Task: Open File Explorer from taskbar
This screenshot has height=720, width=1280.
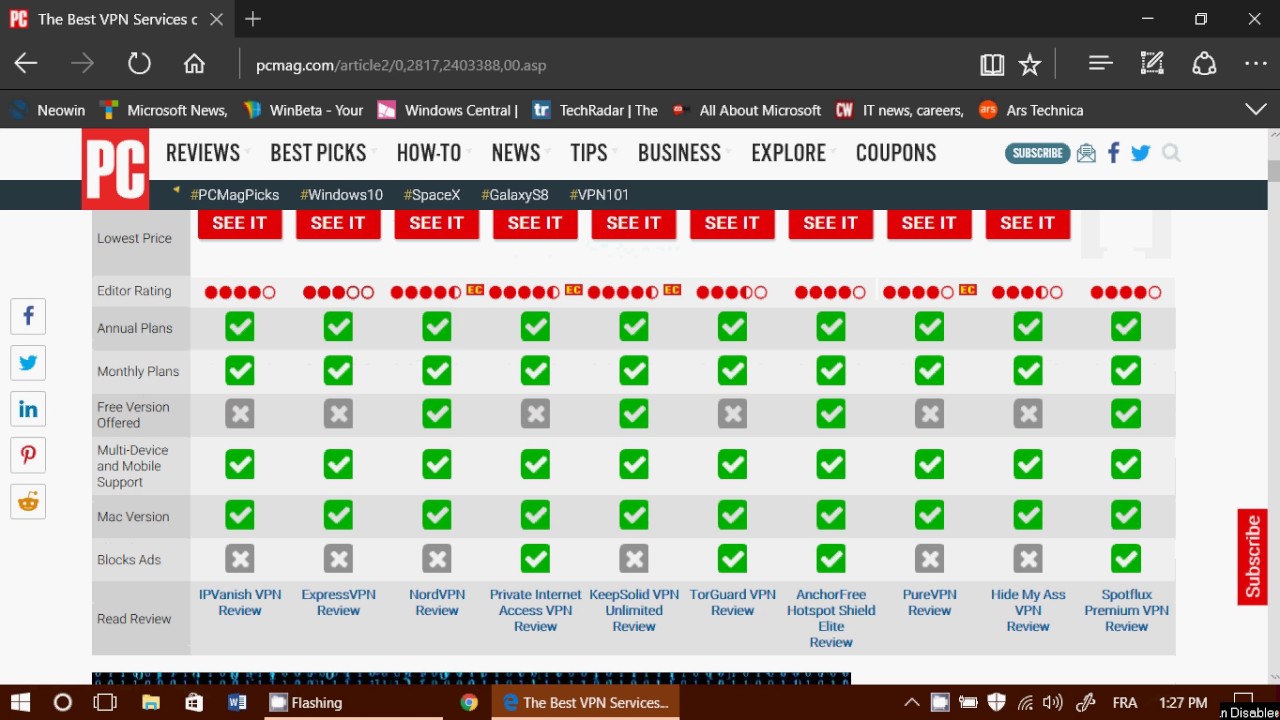Action: click(150, 702)
